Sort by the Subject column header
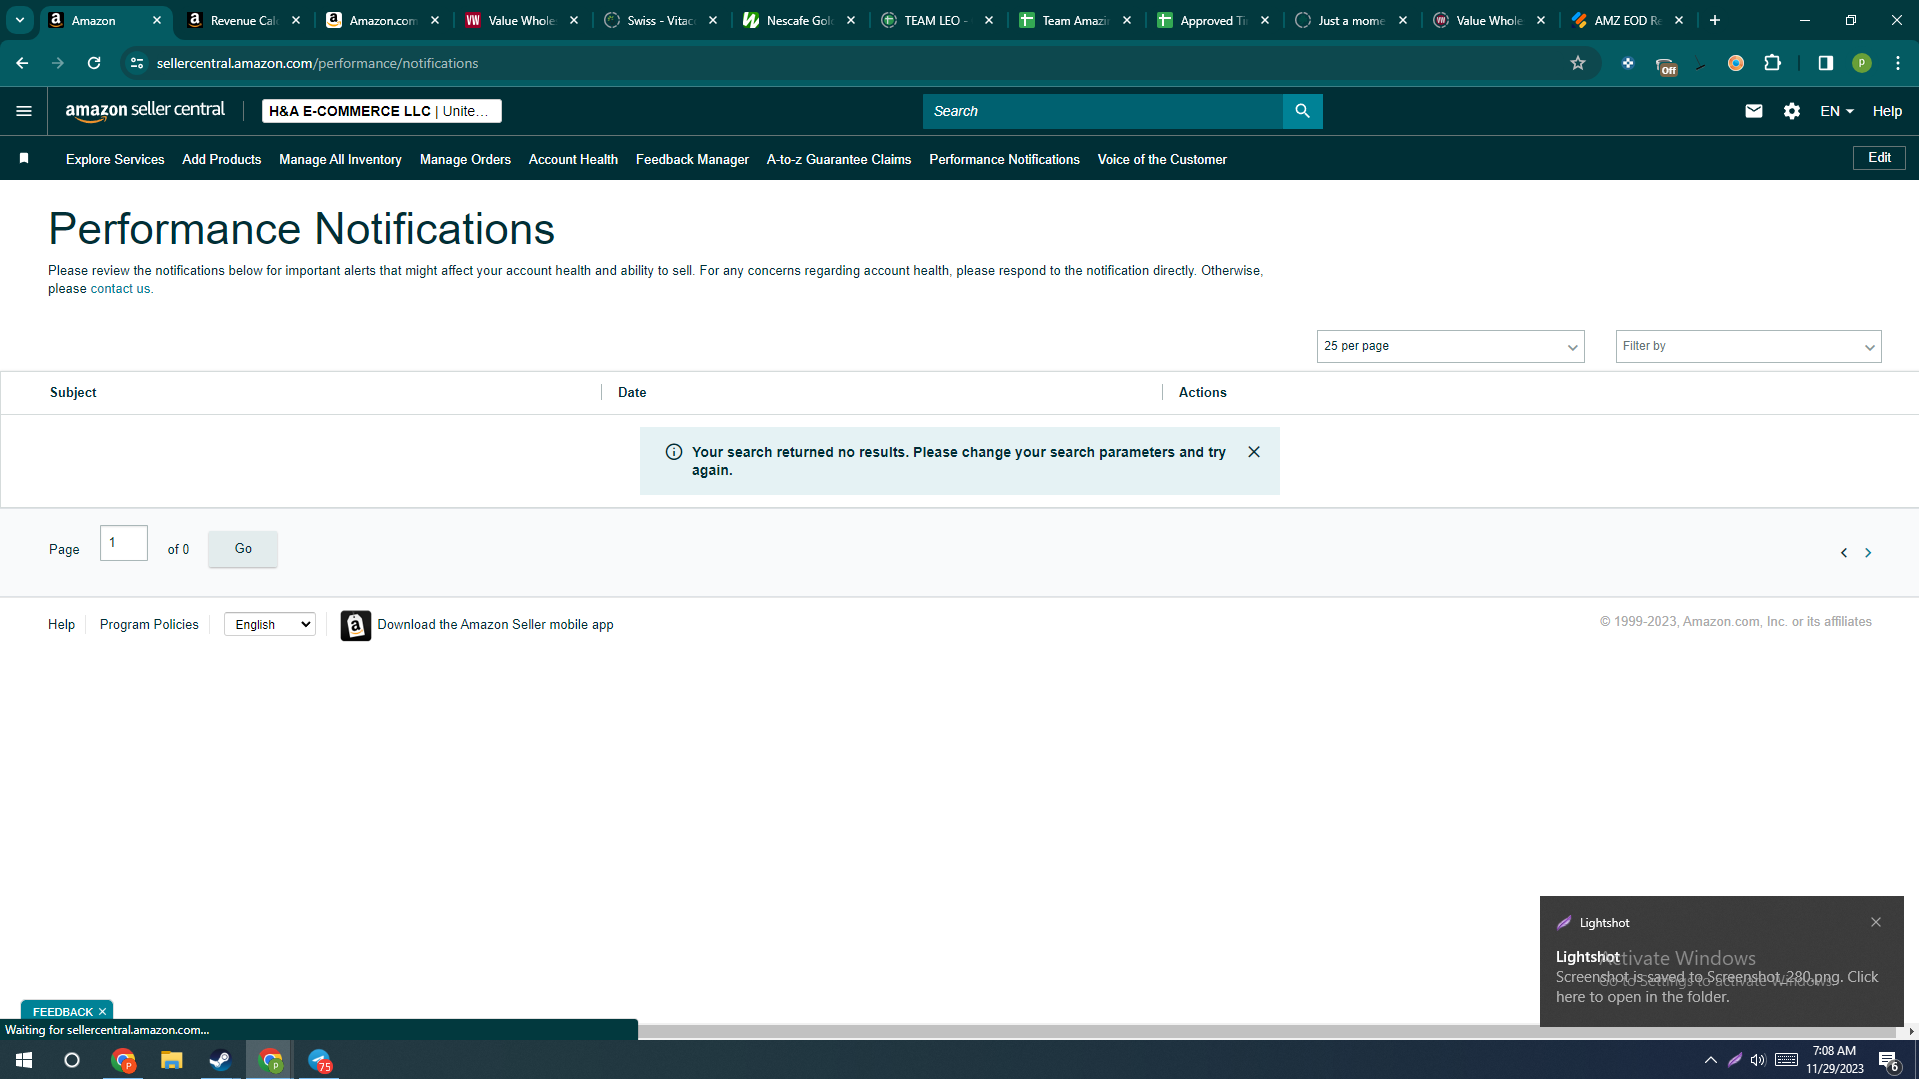Image resolution: width=1919 pixels, height=1079 pixels. pos(73,392)
